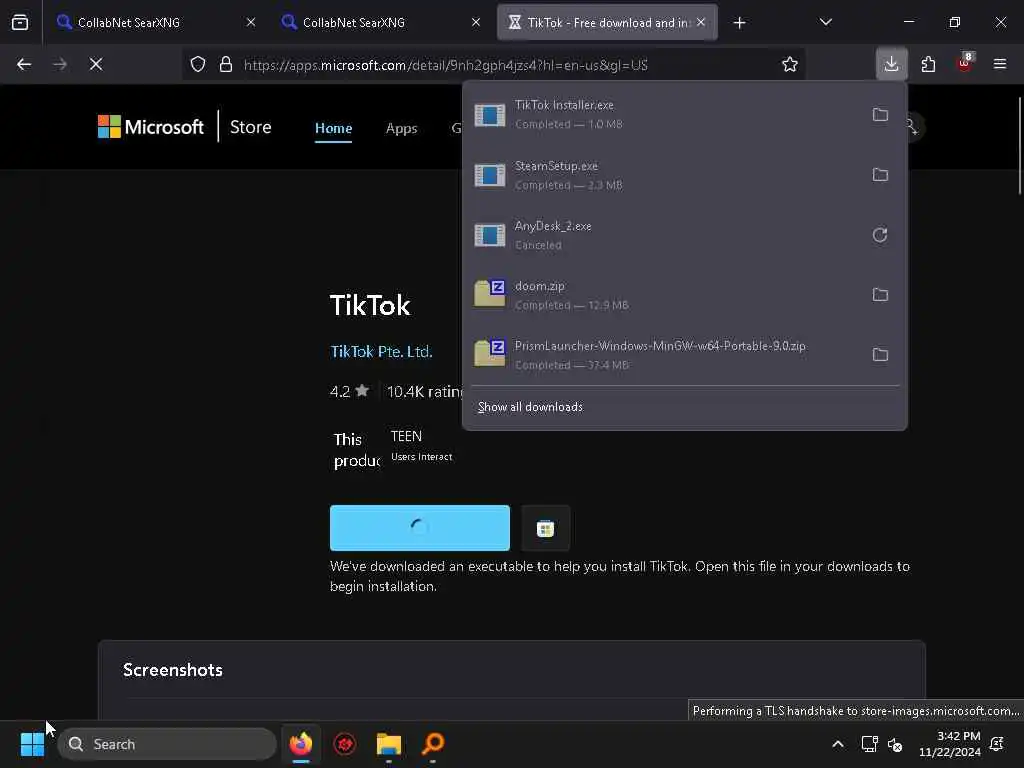Click the Microsoft logo
Viewport: 1024px width, 768px height.
coord(151,127)
